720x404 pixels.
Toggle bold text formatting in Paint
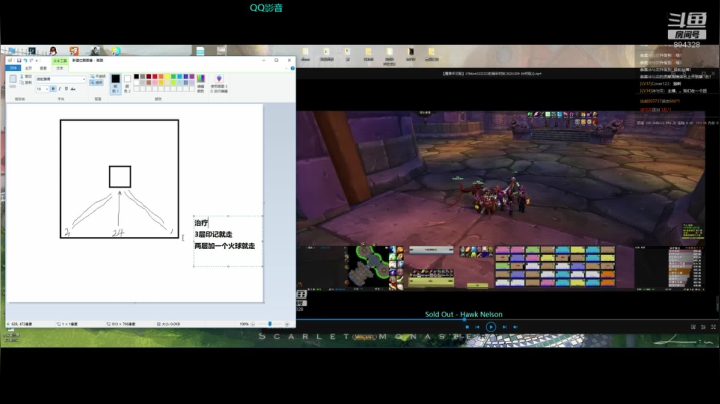coord(53,89)
